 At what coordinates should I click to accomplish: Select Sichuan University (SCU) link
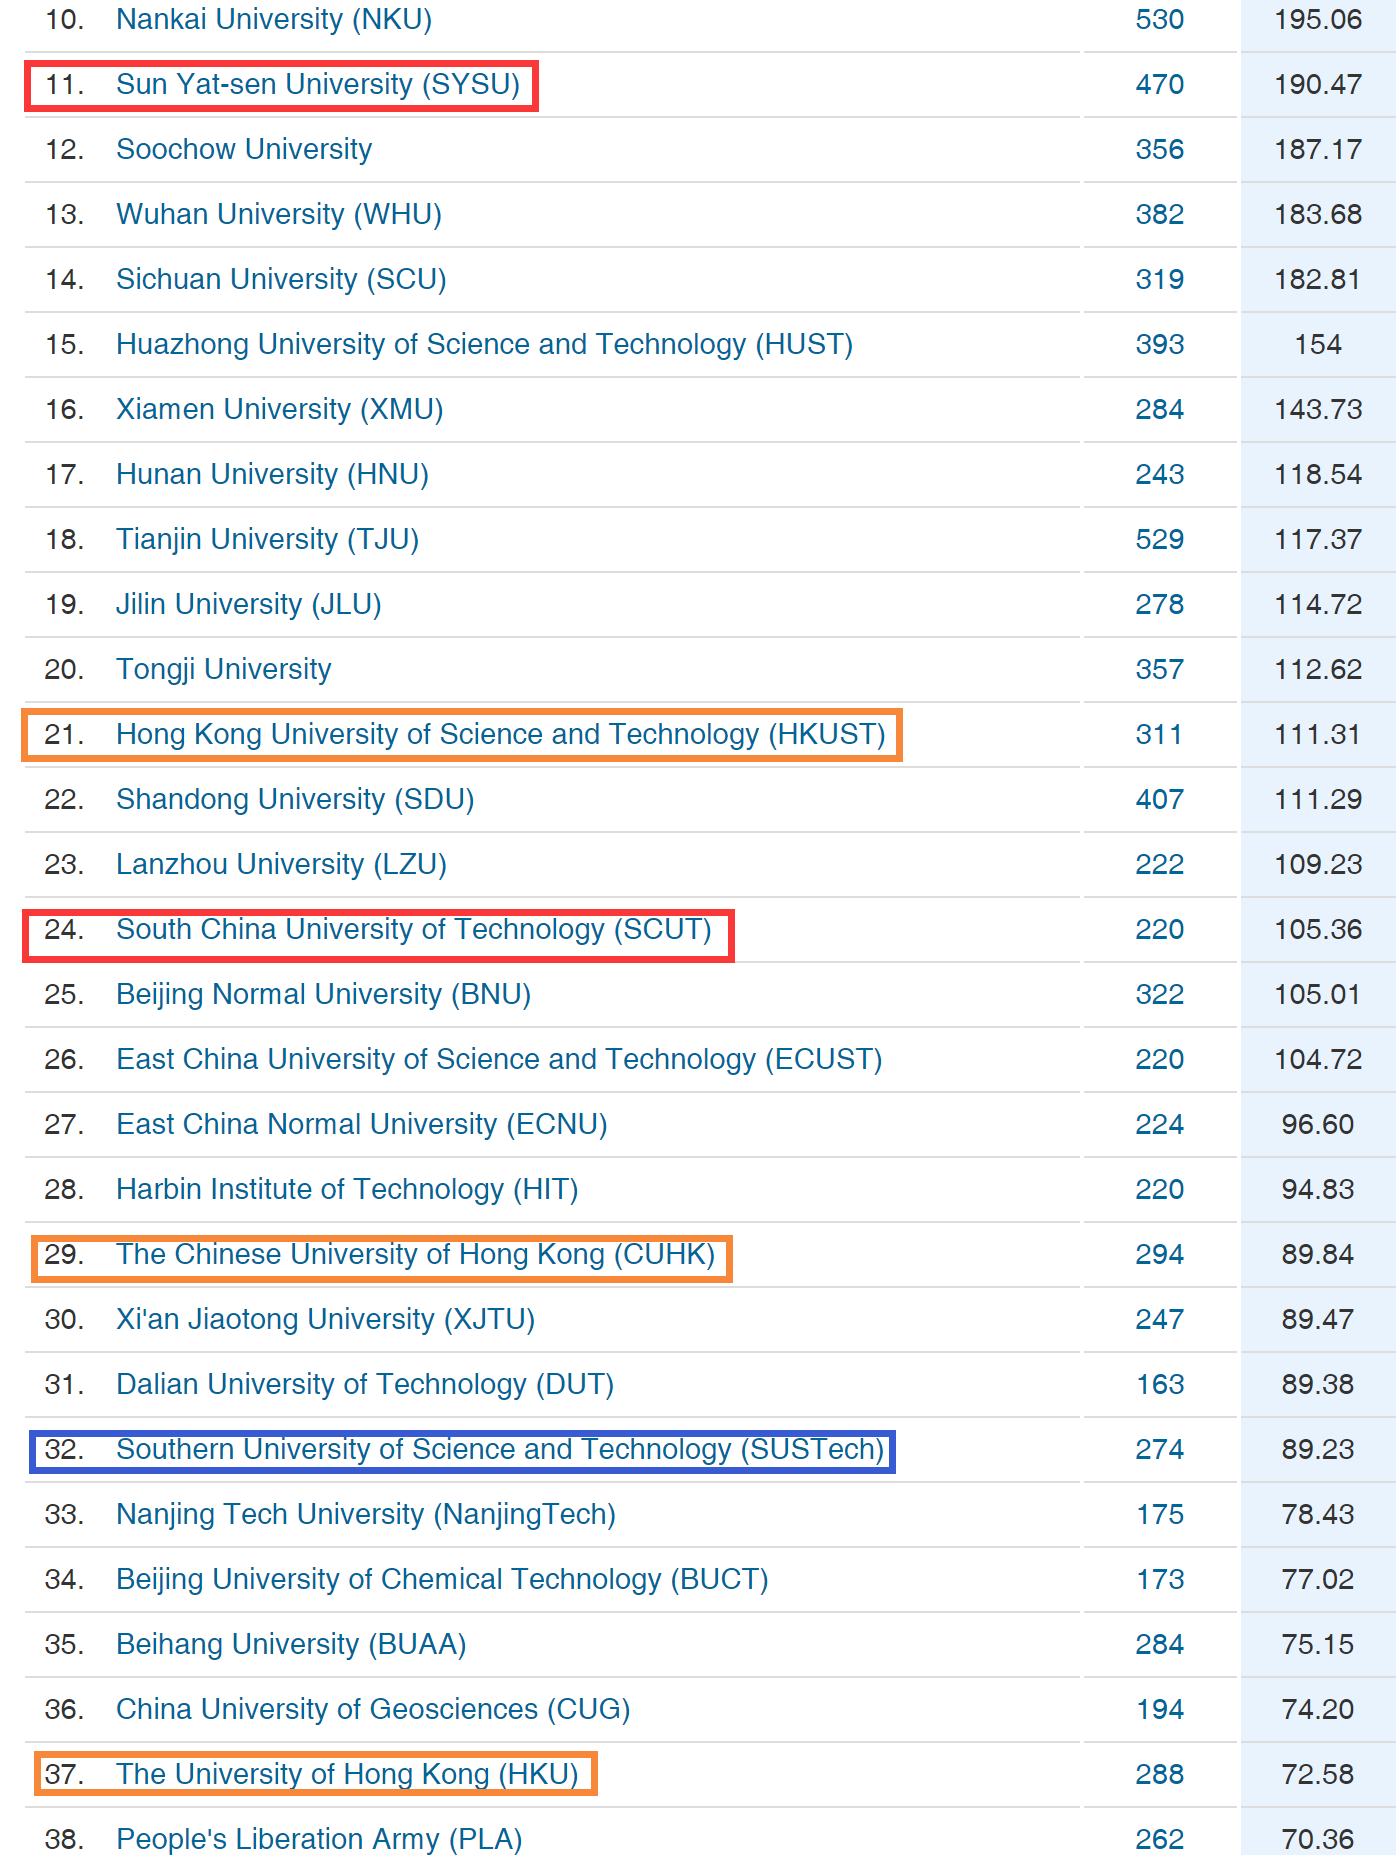[x=281, y=280]
